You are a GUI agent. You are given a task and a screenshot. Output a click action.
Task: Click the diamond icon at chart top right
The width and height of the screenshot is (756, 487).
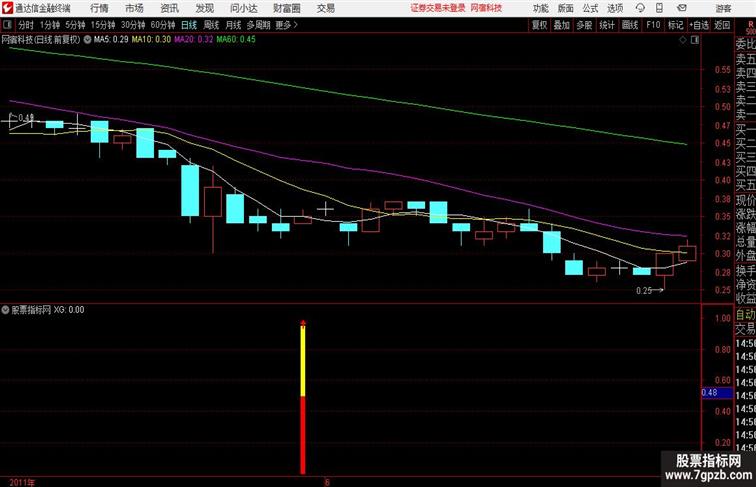(x=683, y=40)
